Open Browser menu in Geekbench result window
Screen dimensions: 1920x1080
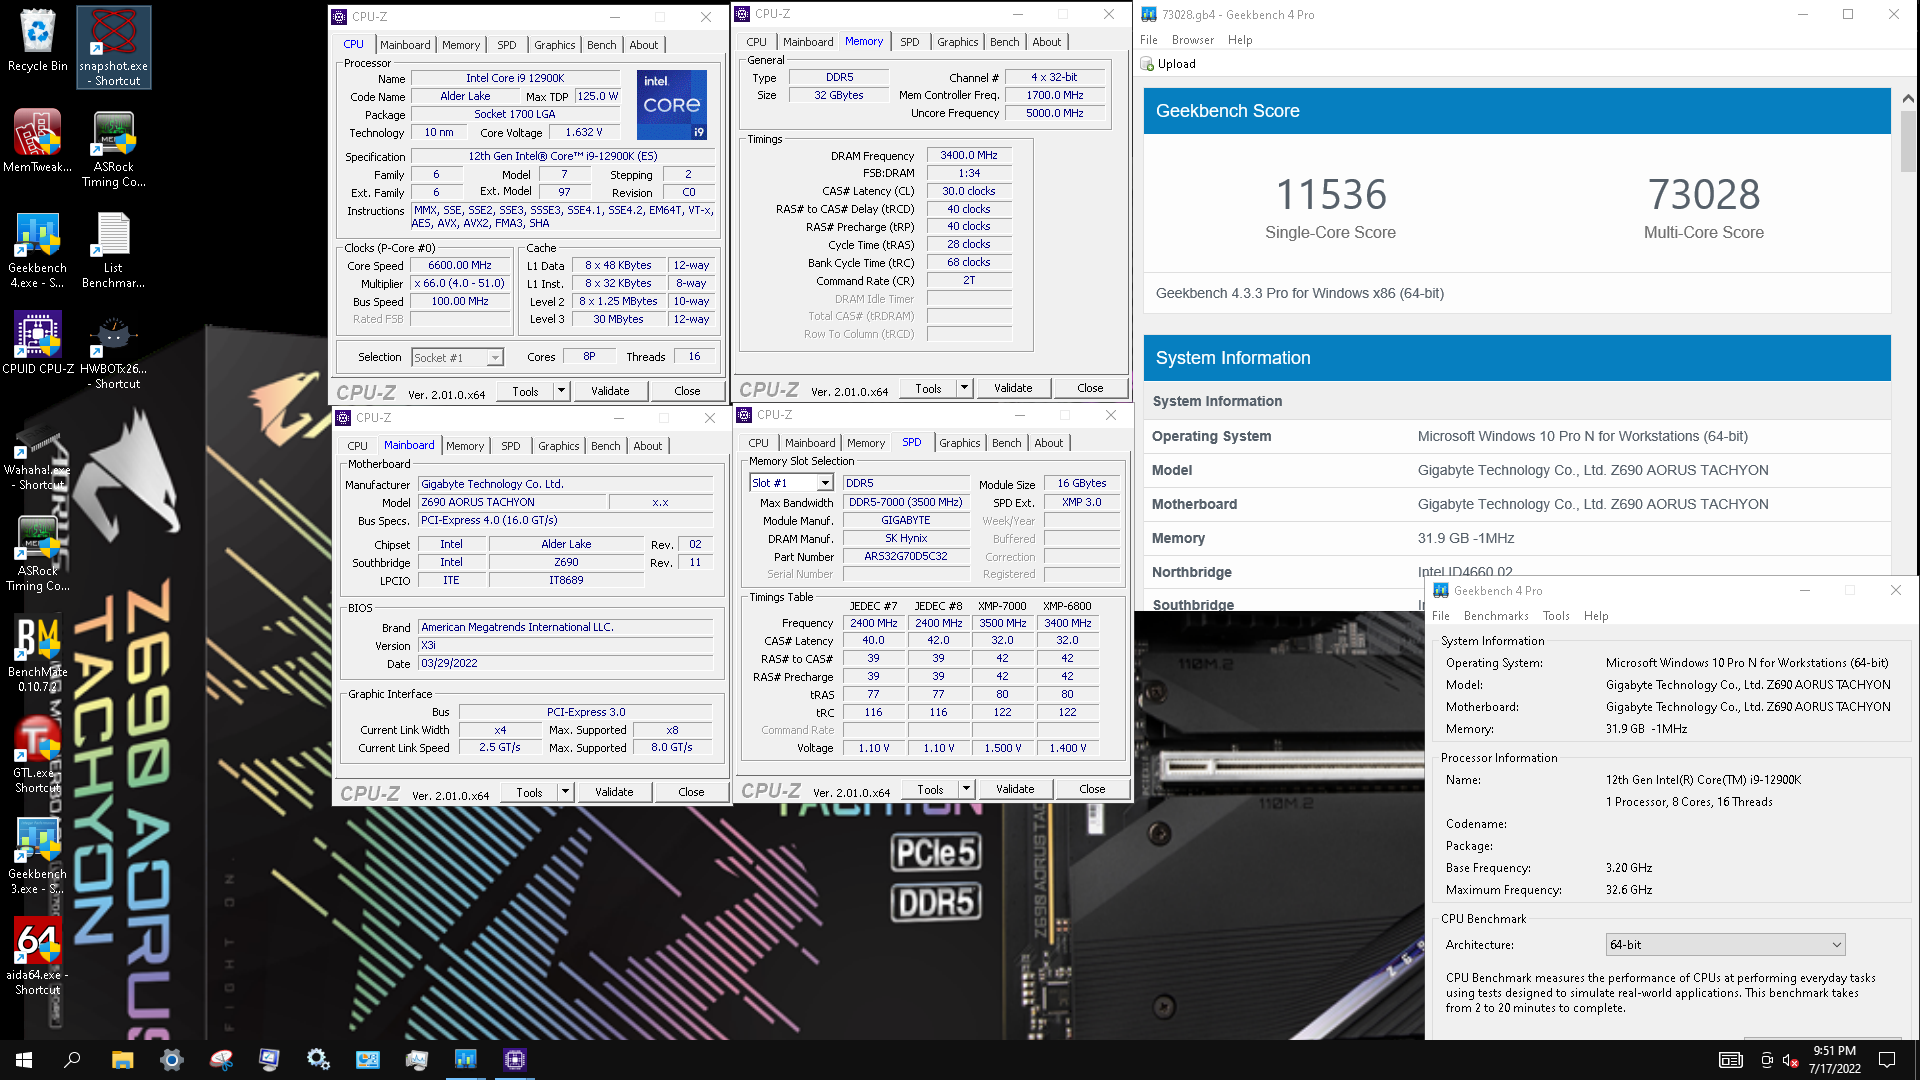click(x=1192, y=40)
